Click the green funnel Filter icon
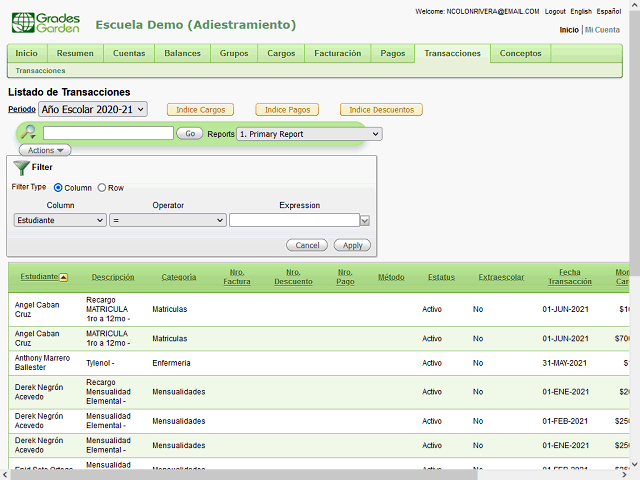Viewport: 640px width, 480px height. coord(21,168)
